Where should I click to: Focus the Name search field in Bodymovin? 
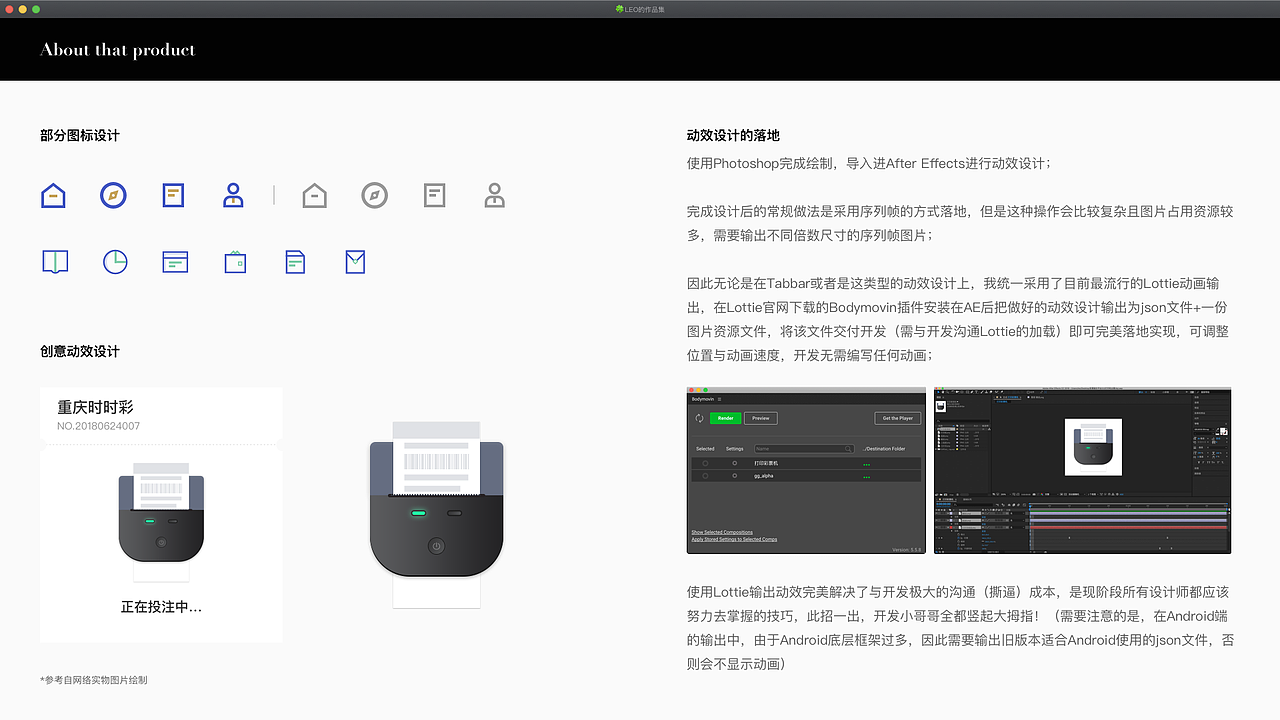click(804, 449)
